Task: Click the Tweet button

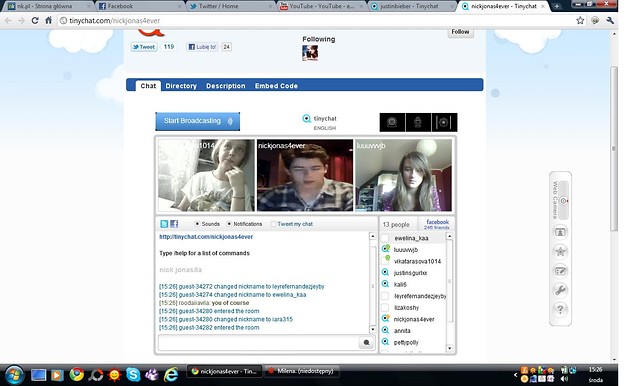Action: [x=144, y=47]
